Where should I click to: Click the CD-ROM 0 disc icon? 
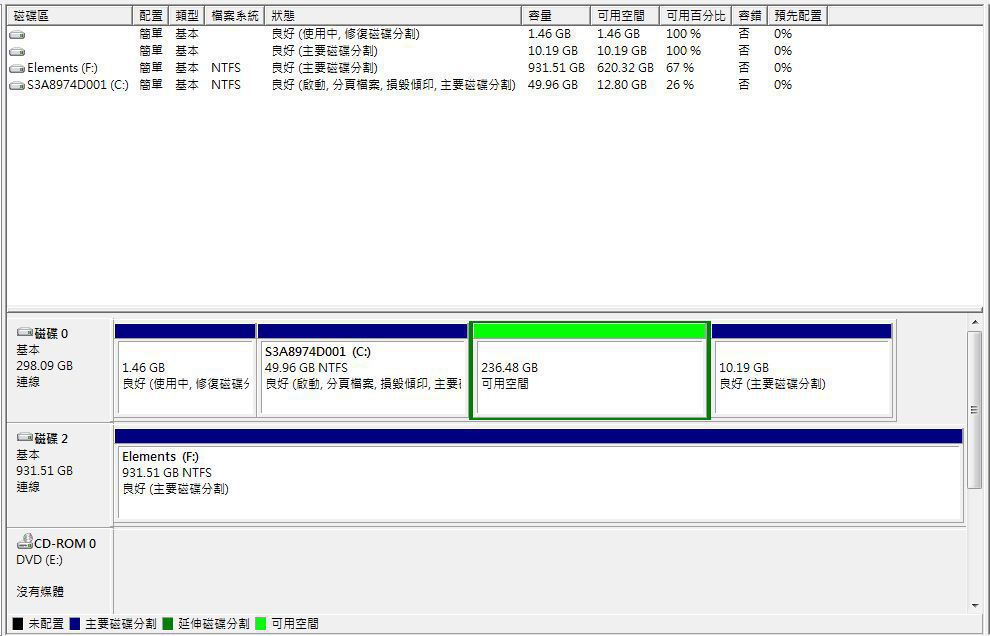[25, 541]
